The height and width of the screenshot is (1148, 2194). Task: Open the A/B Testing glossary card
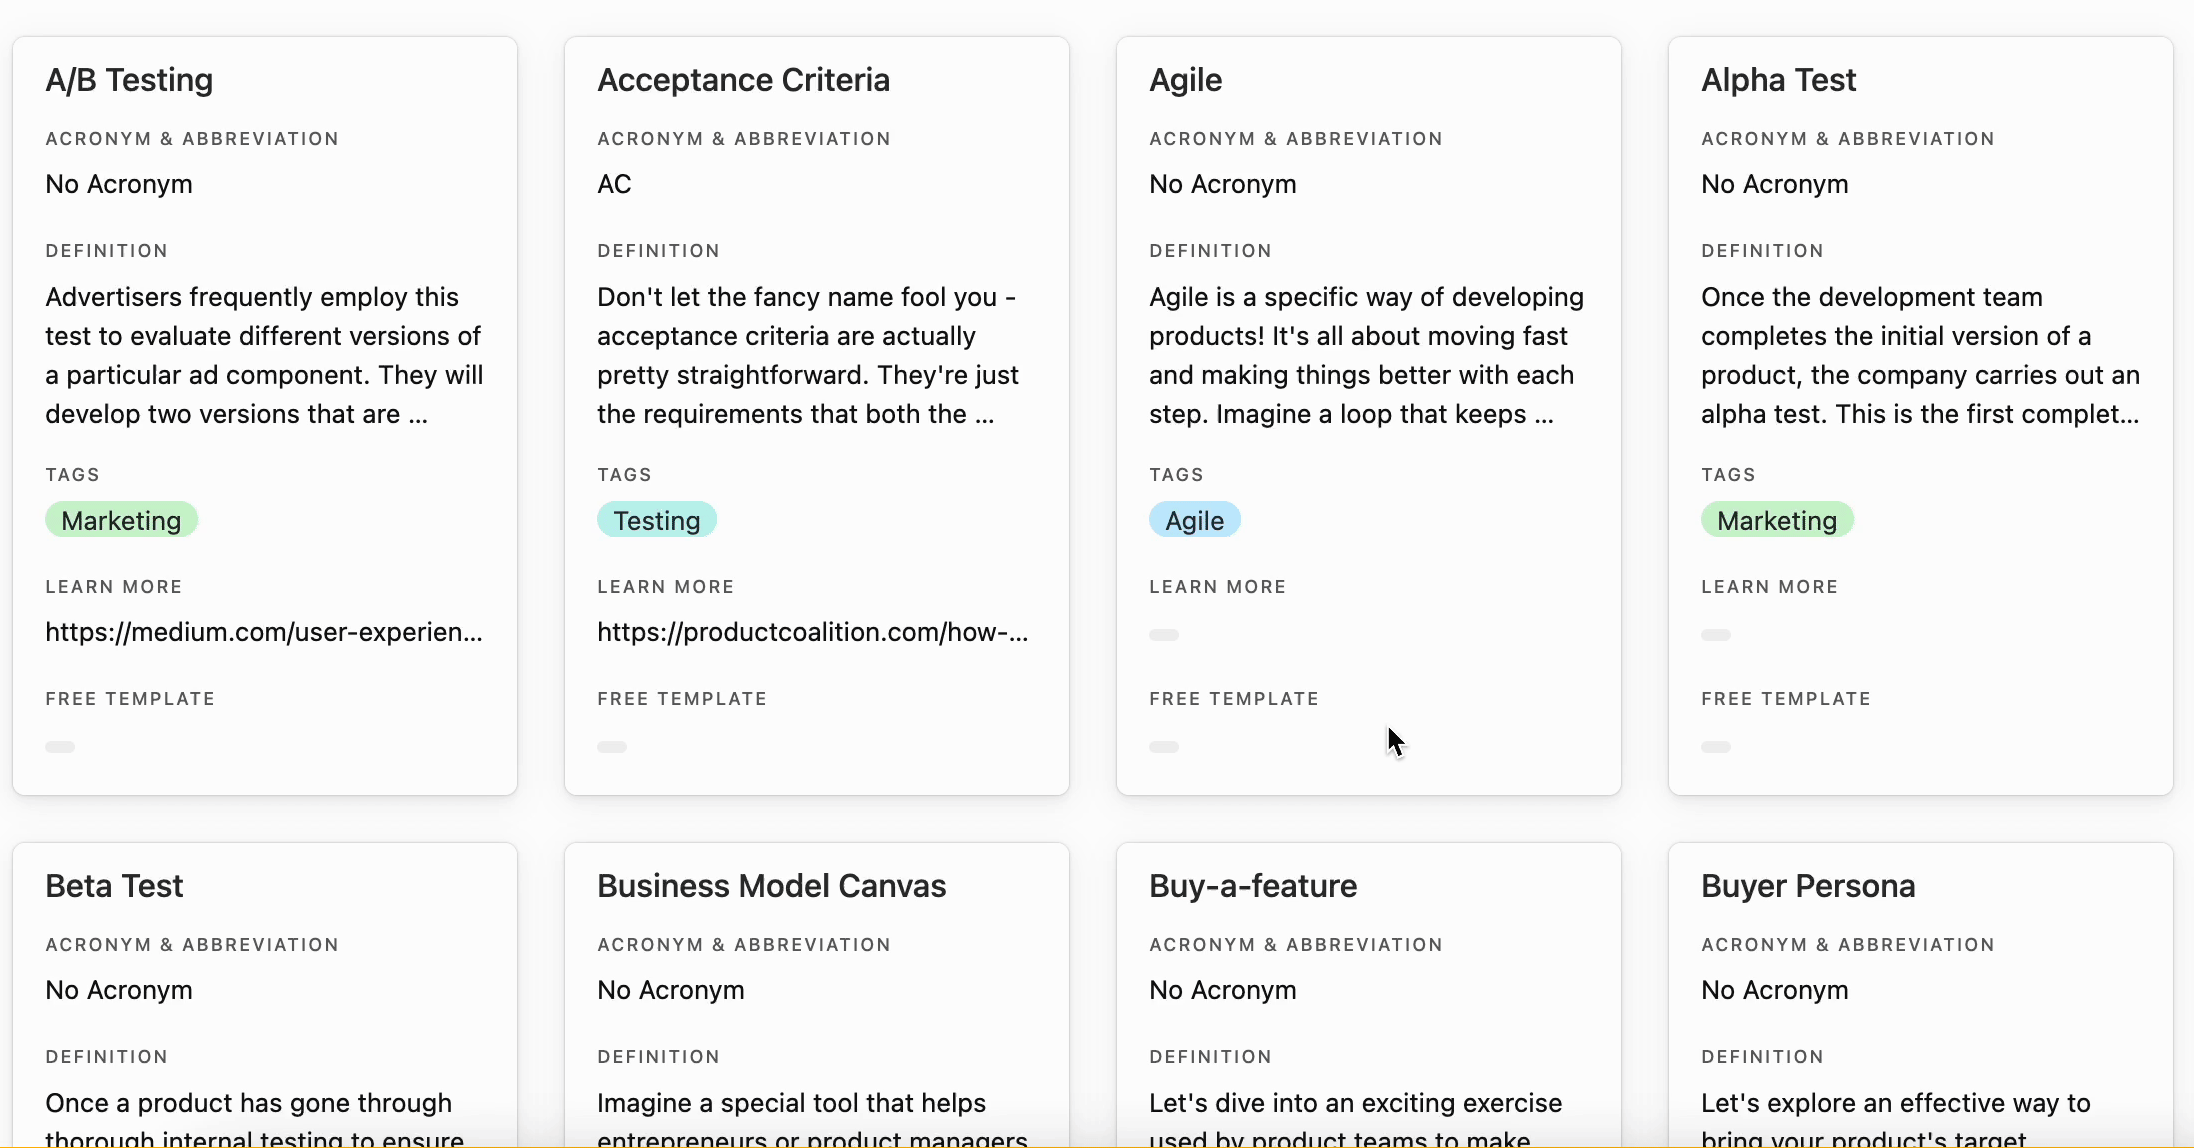pos(128,80)
